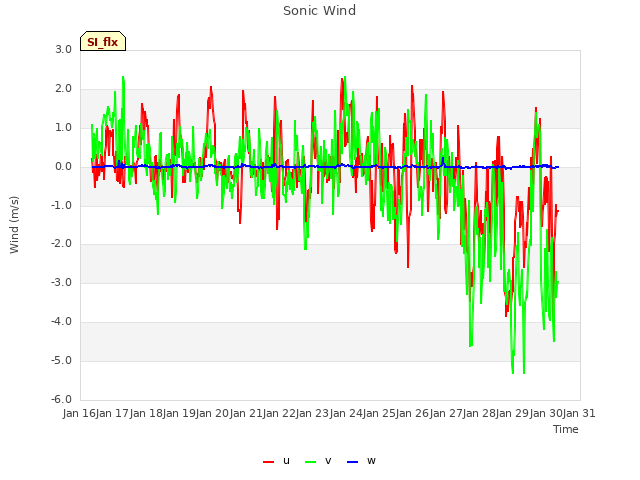Click the Jan 25 tick label
This screenshot has height=480, width=640.
pos(379,413)
